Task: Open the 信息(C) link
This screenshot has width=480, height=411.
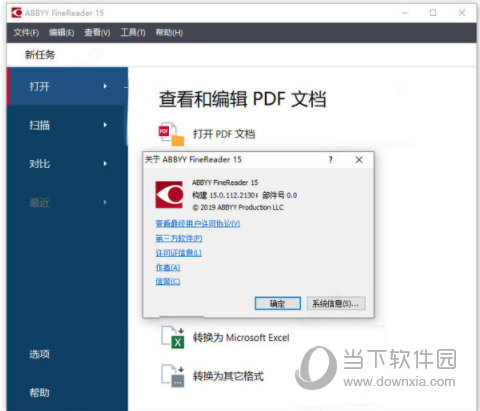Action: point(168,282)
